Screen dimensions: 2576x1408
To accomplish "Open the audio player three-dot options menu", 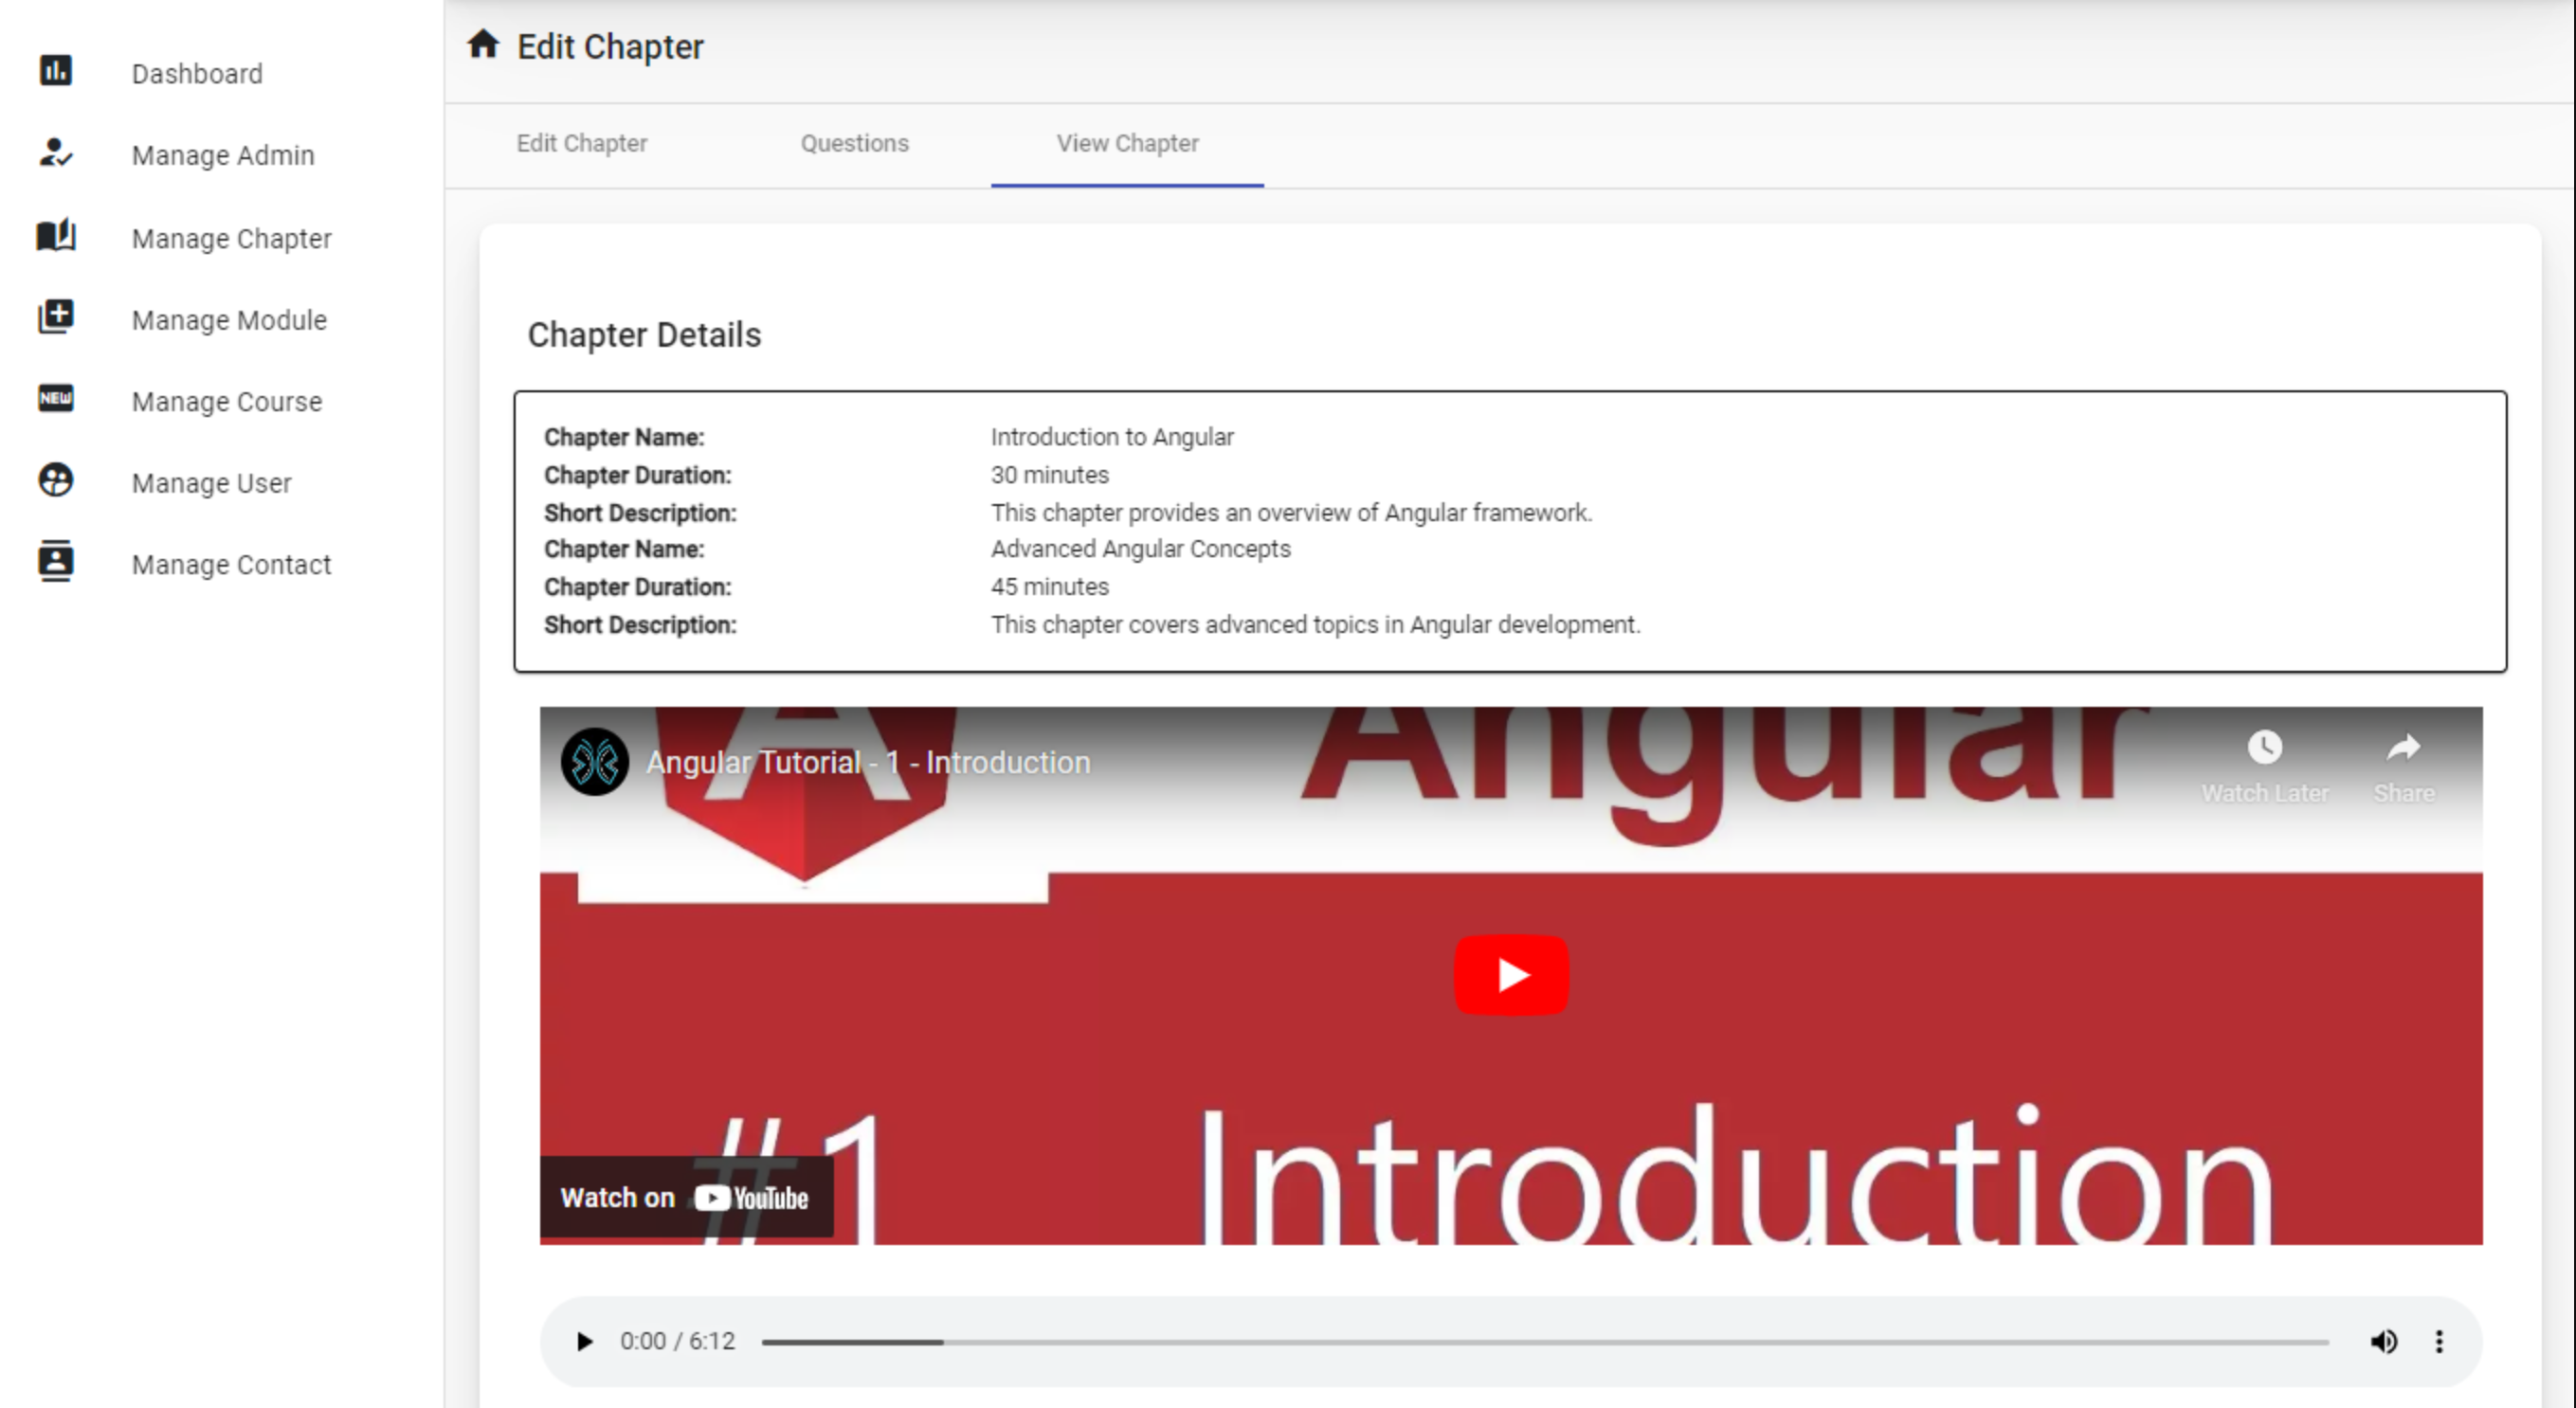I will (2439, 1341).
